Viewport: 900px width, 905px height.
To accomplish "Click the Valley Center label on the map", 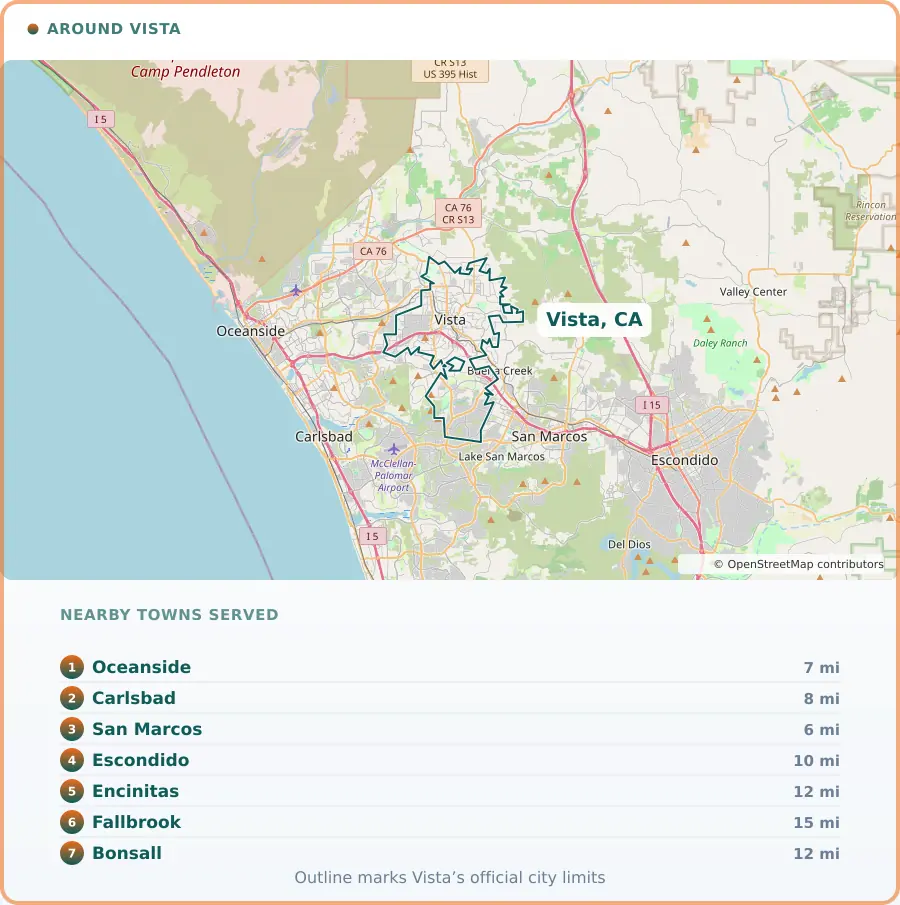I will pos(753,292).
